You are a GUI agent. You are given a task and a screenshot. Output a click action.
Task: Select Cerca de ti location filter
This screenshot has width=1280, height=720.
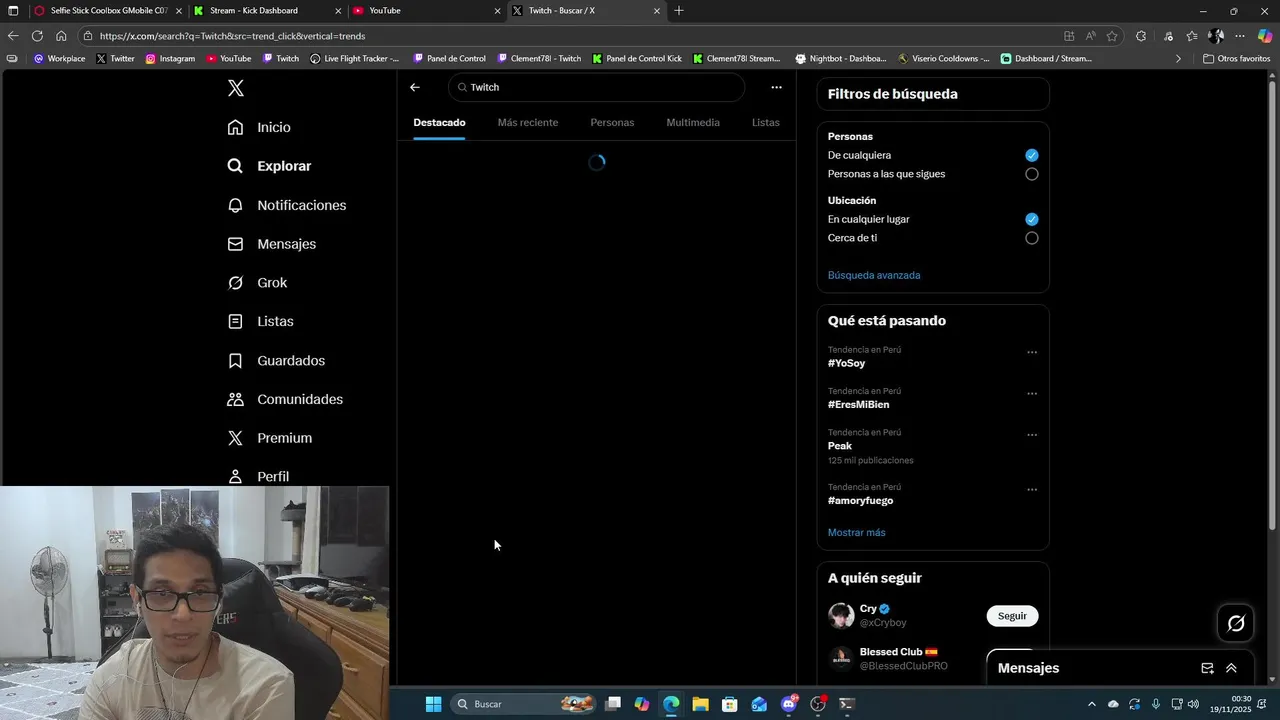coord(1032,238)
